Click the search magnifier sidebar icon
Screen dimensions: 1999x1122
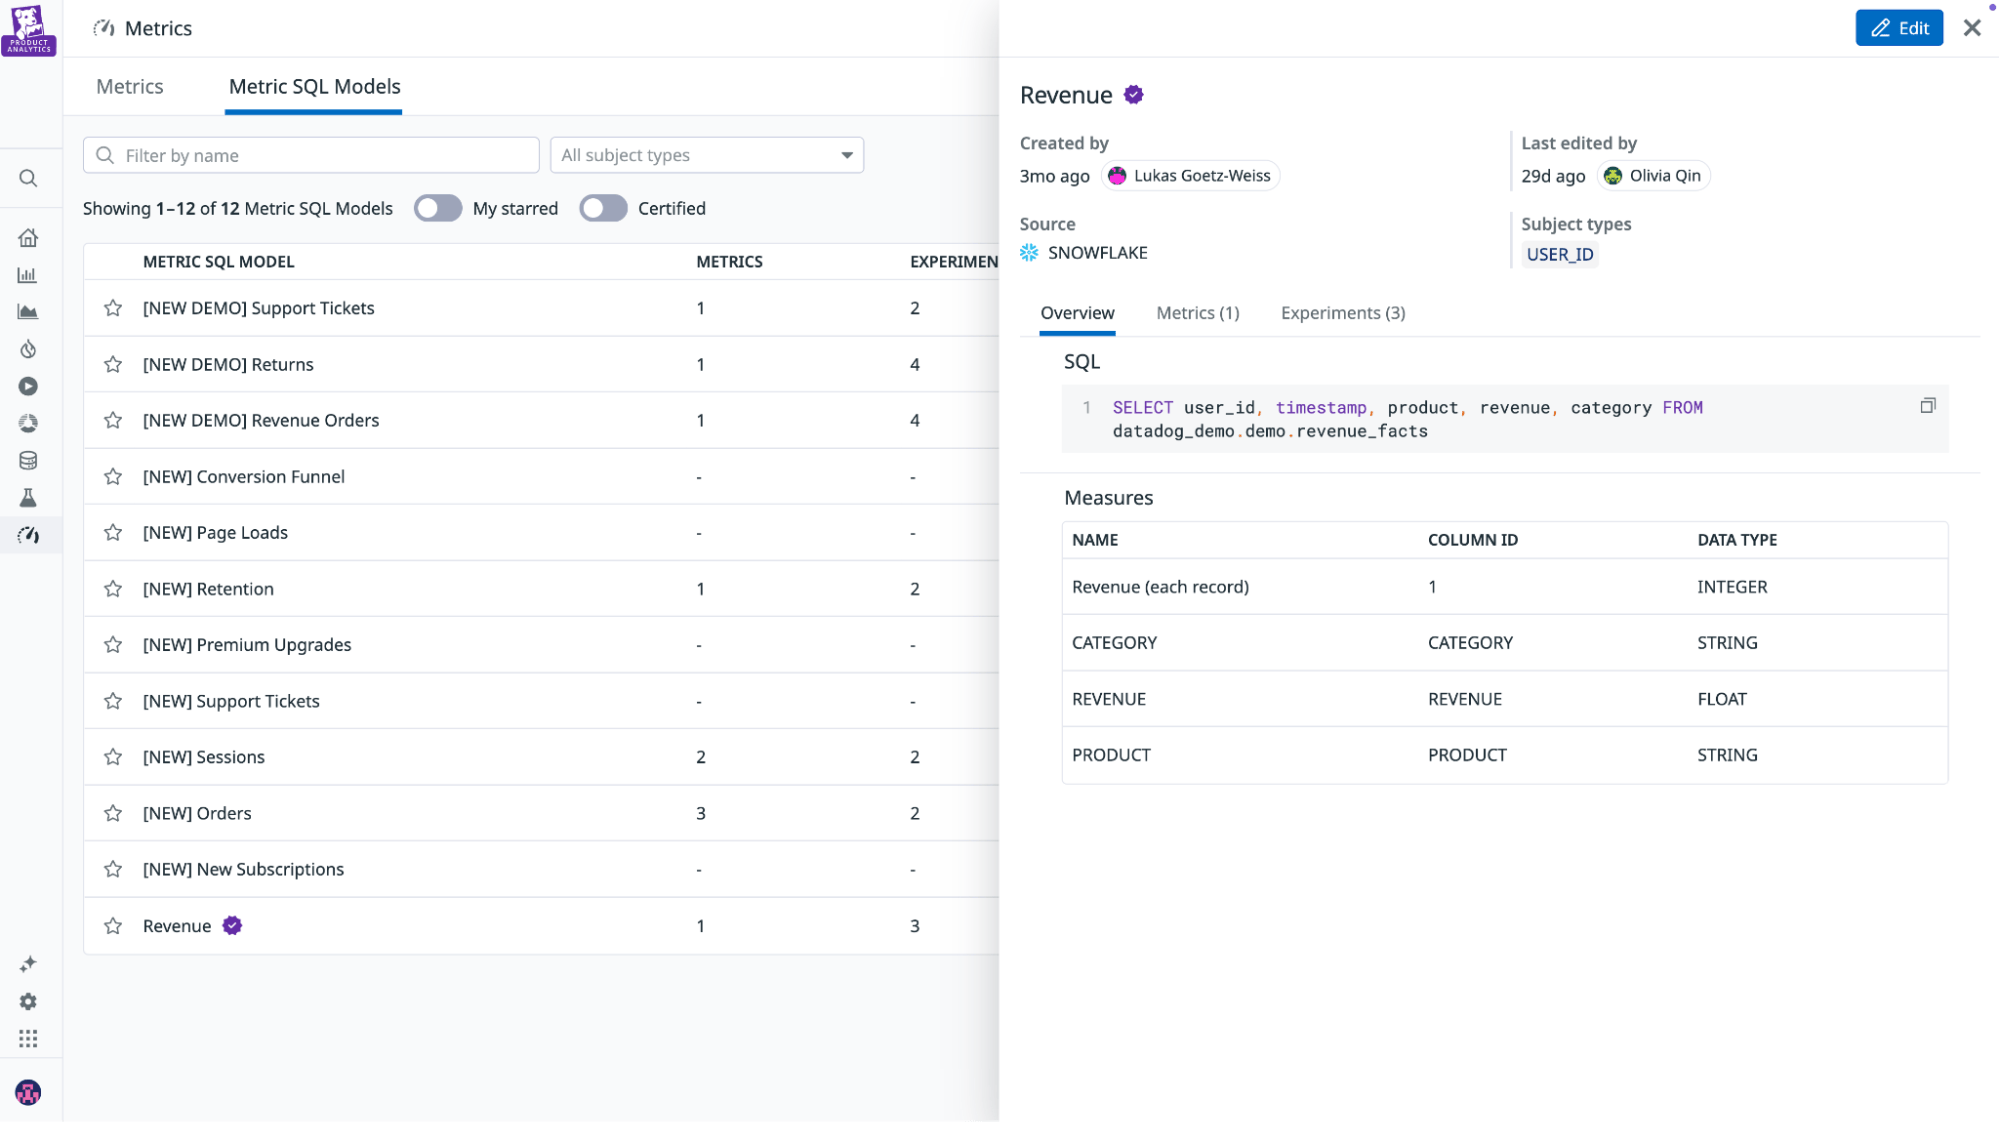[28, 178]
